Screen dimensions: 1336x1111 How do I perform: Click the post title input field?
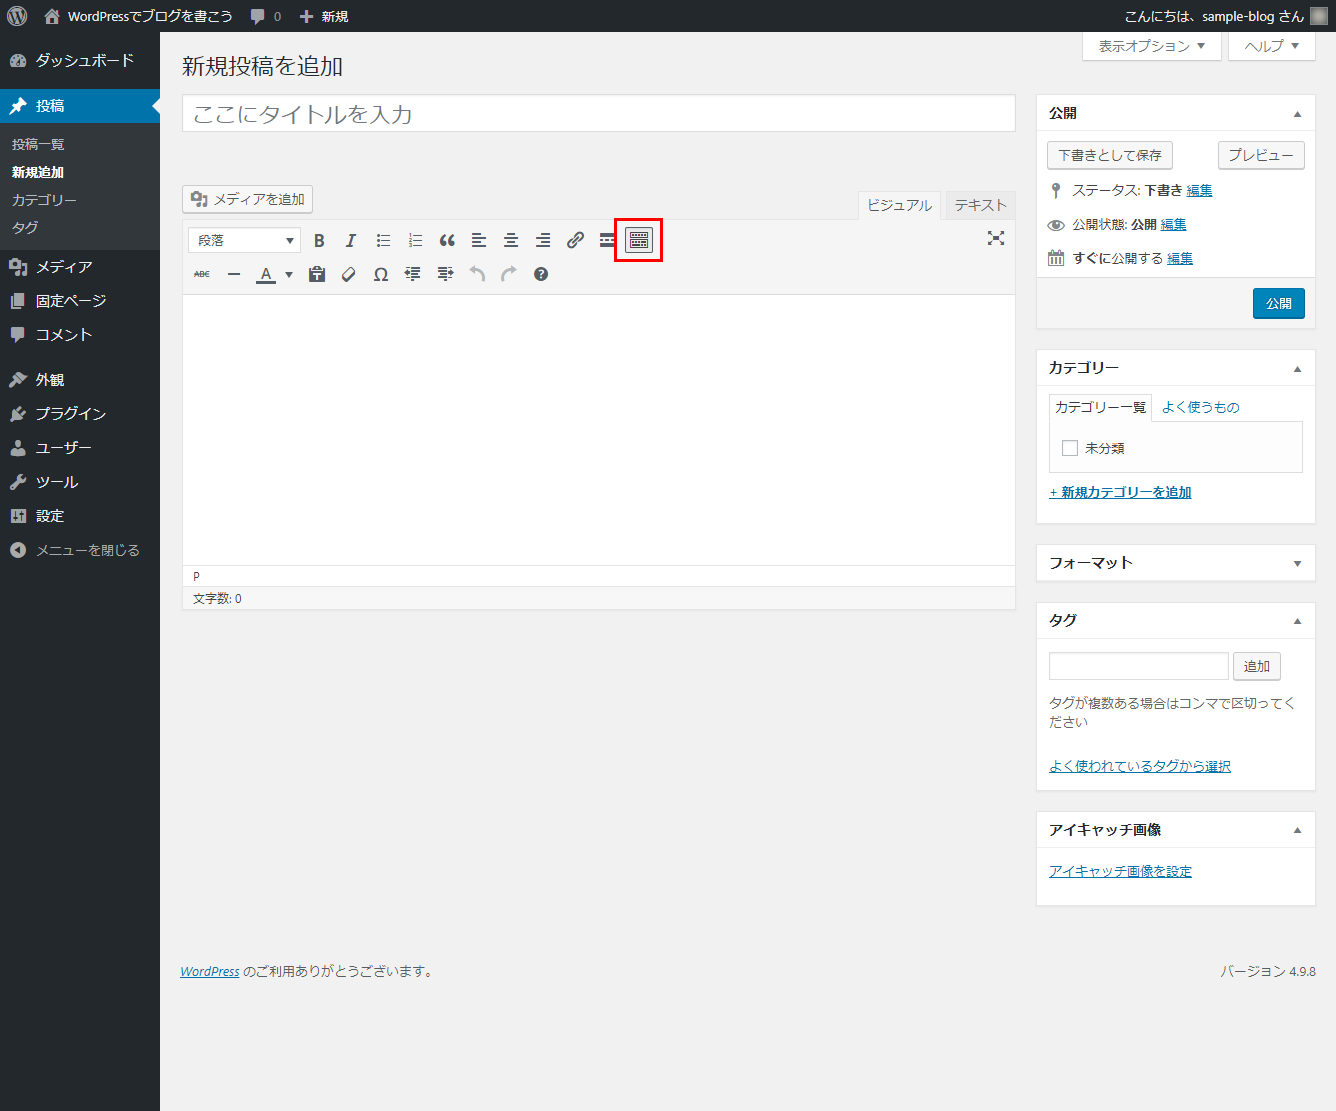coord(598,114)
